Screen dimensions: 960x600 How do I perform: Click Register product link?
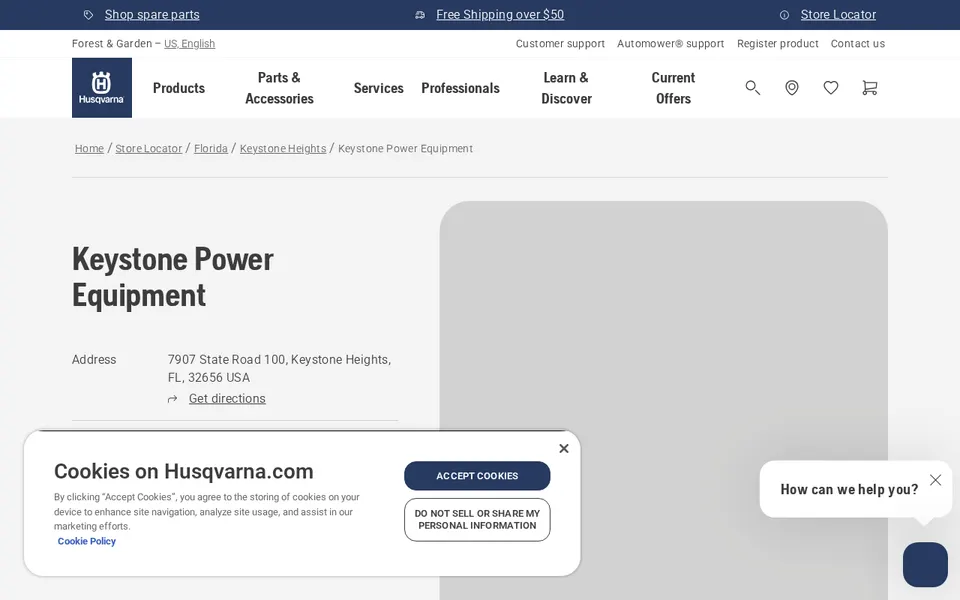778,43
